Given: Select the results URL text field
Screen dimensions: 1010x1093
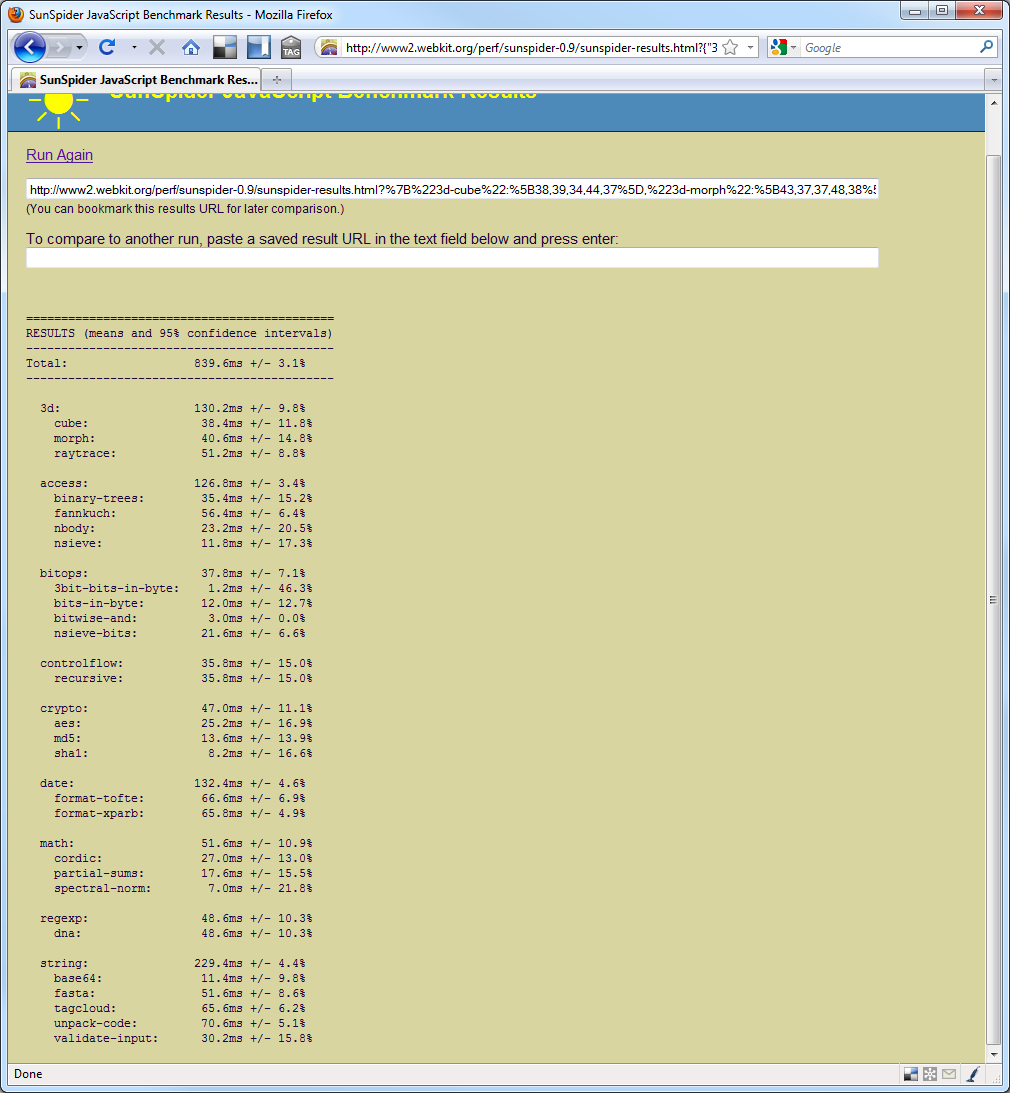Looking at the screenshot, I should coord(452,189).
